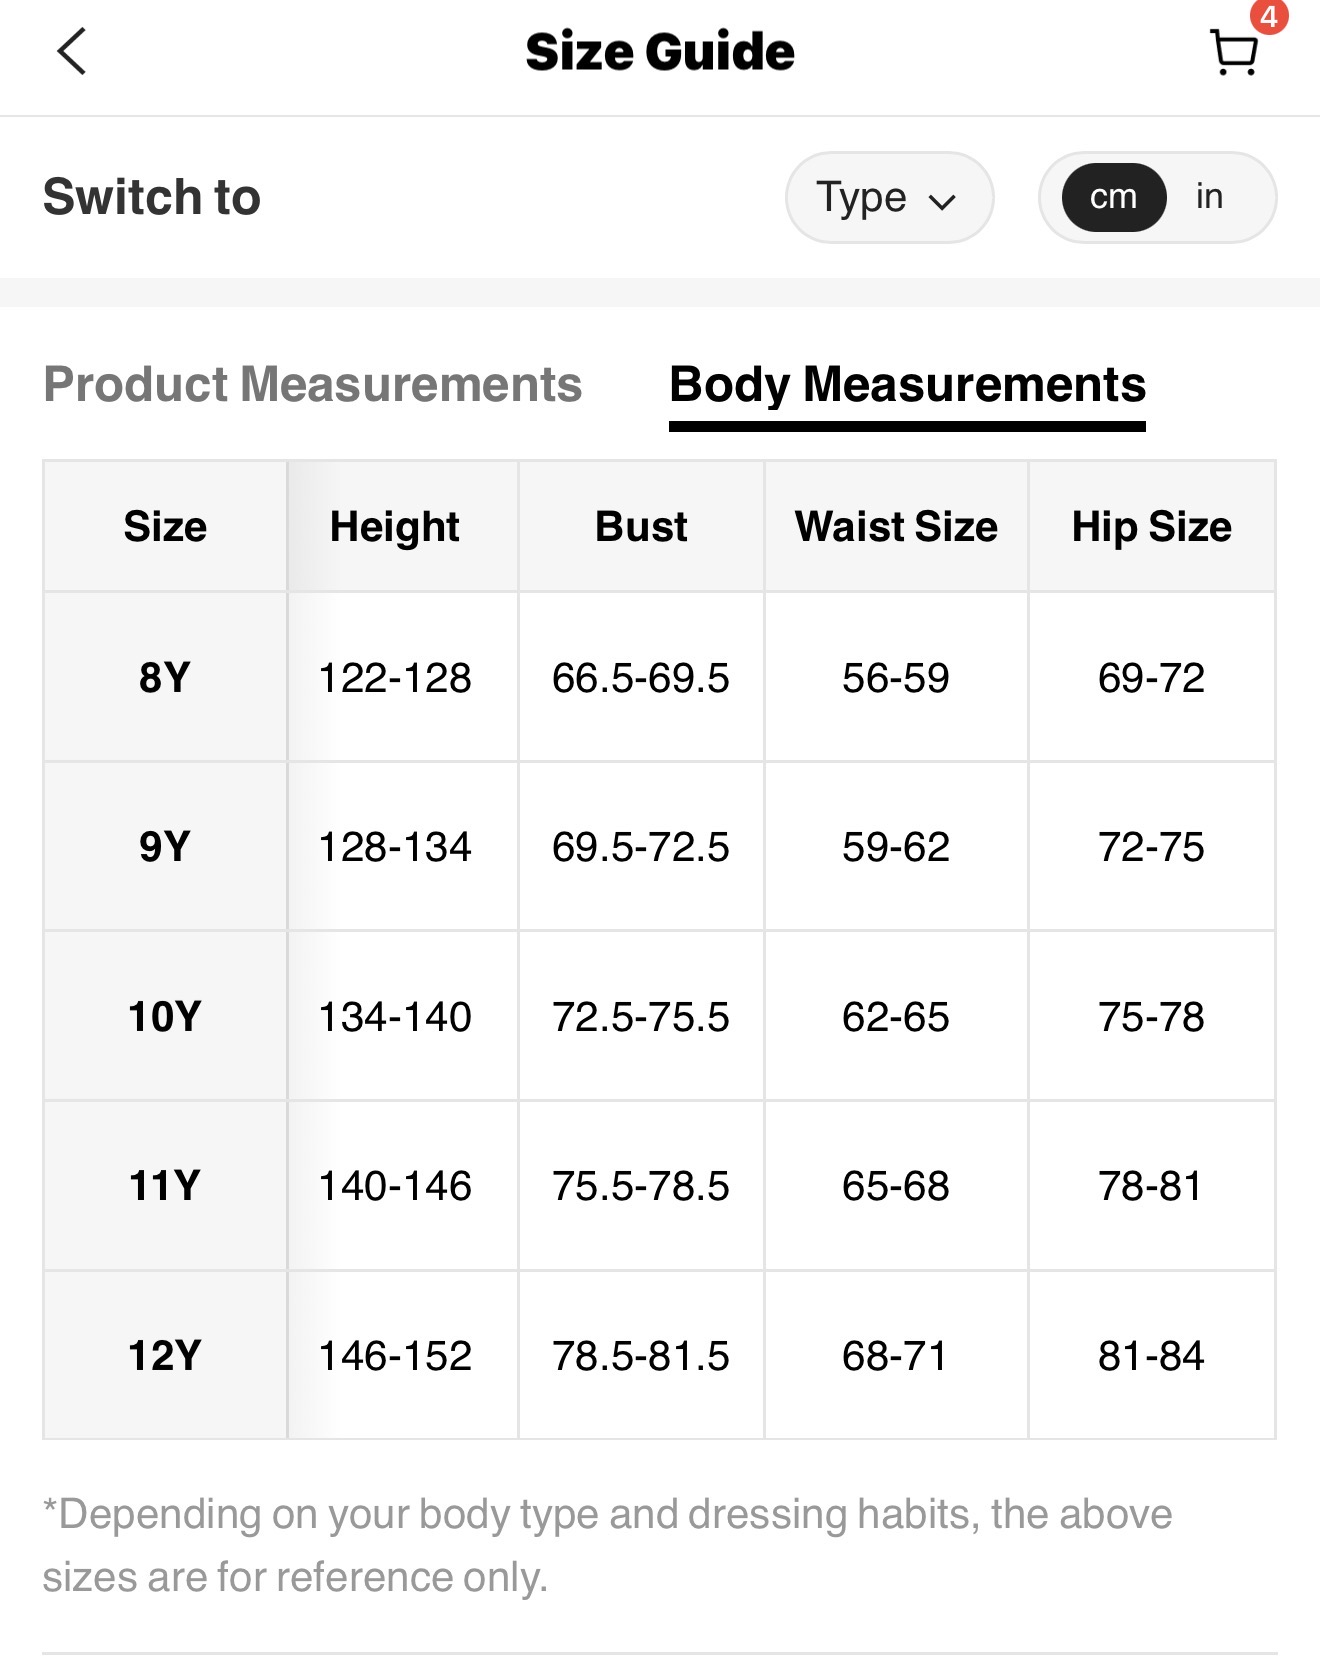The image size is (1320, 1665).
Task: Tap the Hip Size column header
Action: (1151, 527)
